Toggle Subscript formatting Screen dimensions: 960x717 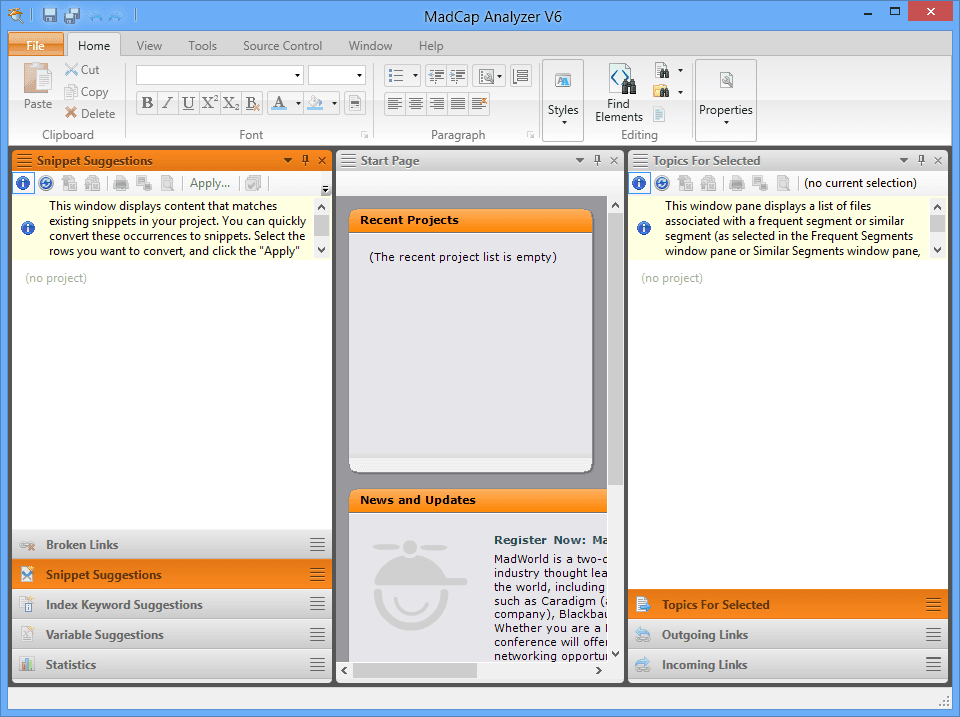coord(230,103)
